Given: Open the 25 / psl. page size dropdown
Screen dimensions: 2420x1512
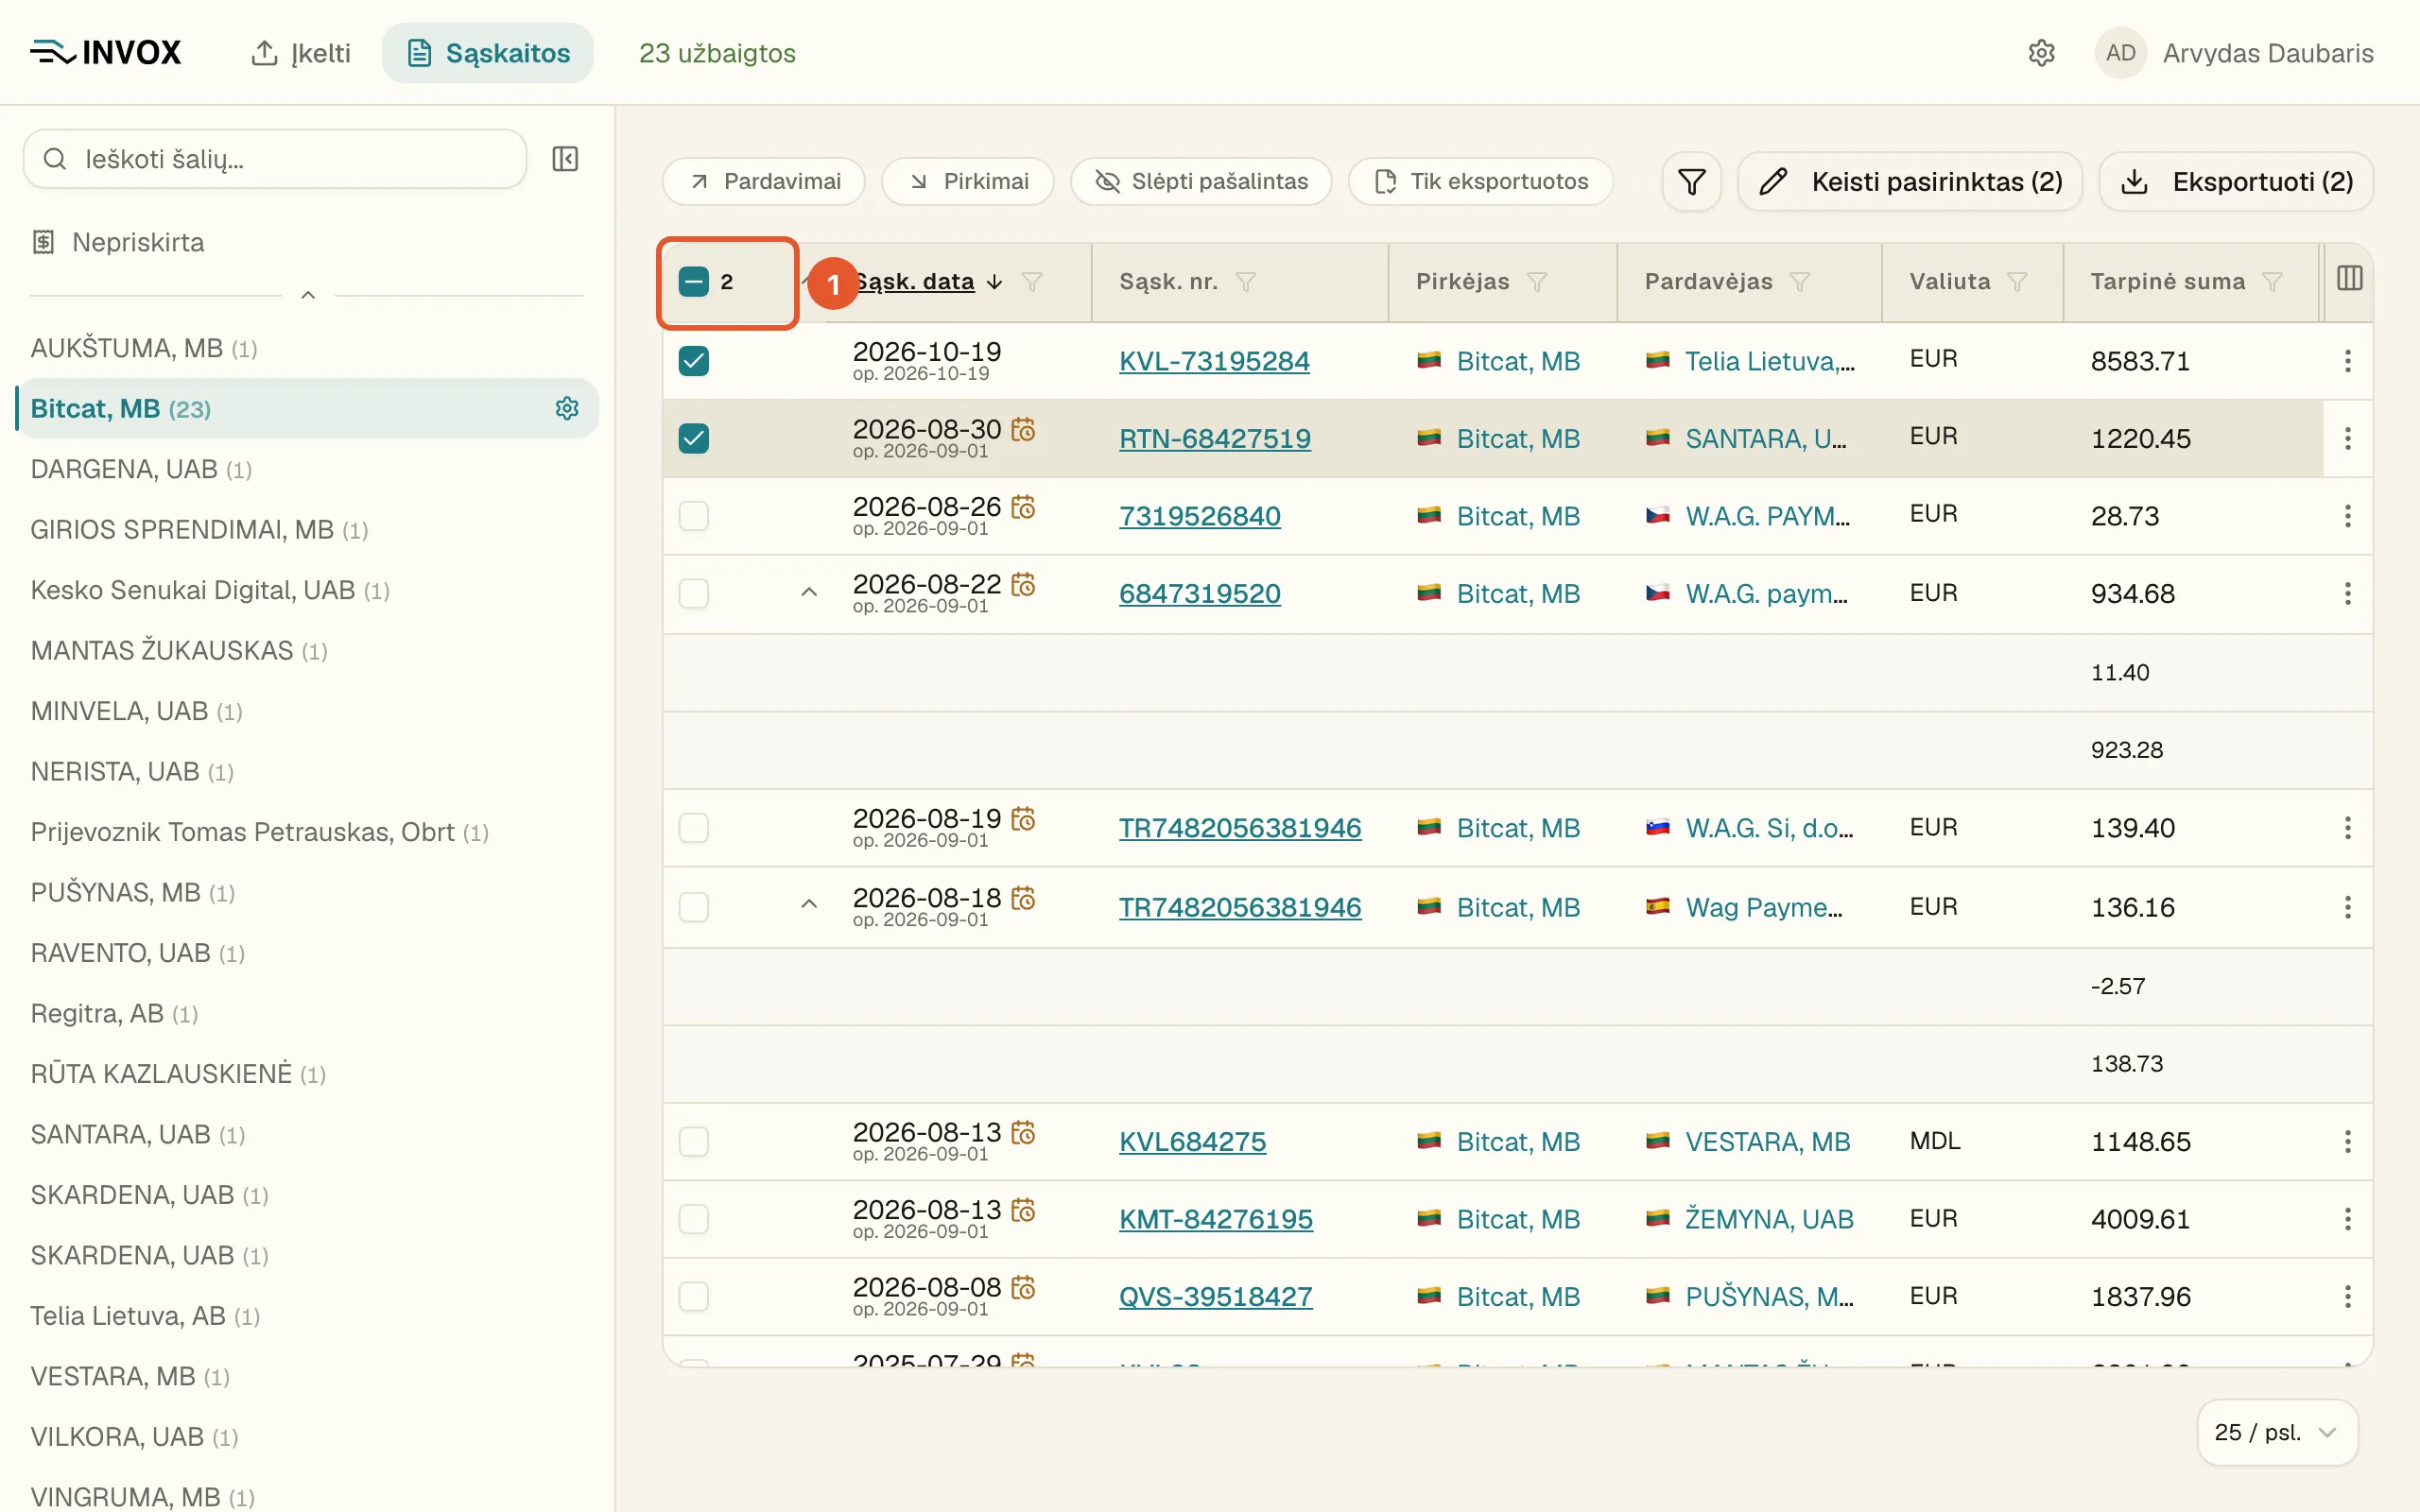Looking at the screenshot, I should tap(2277, 1432).
